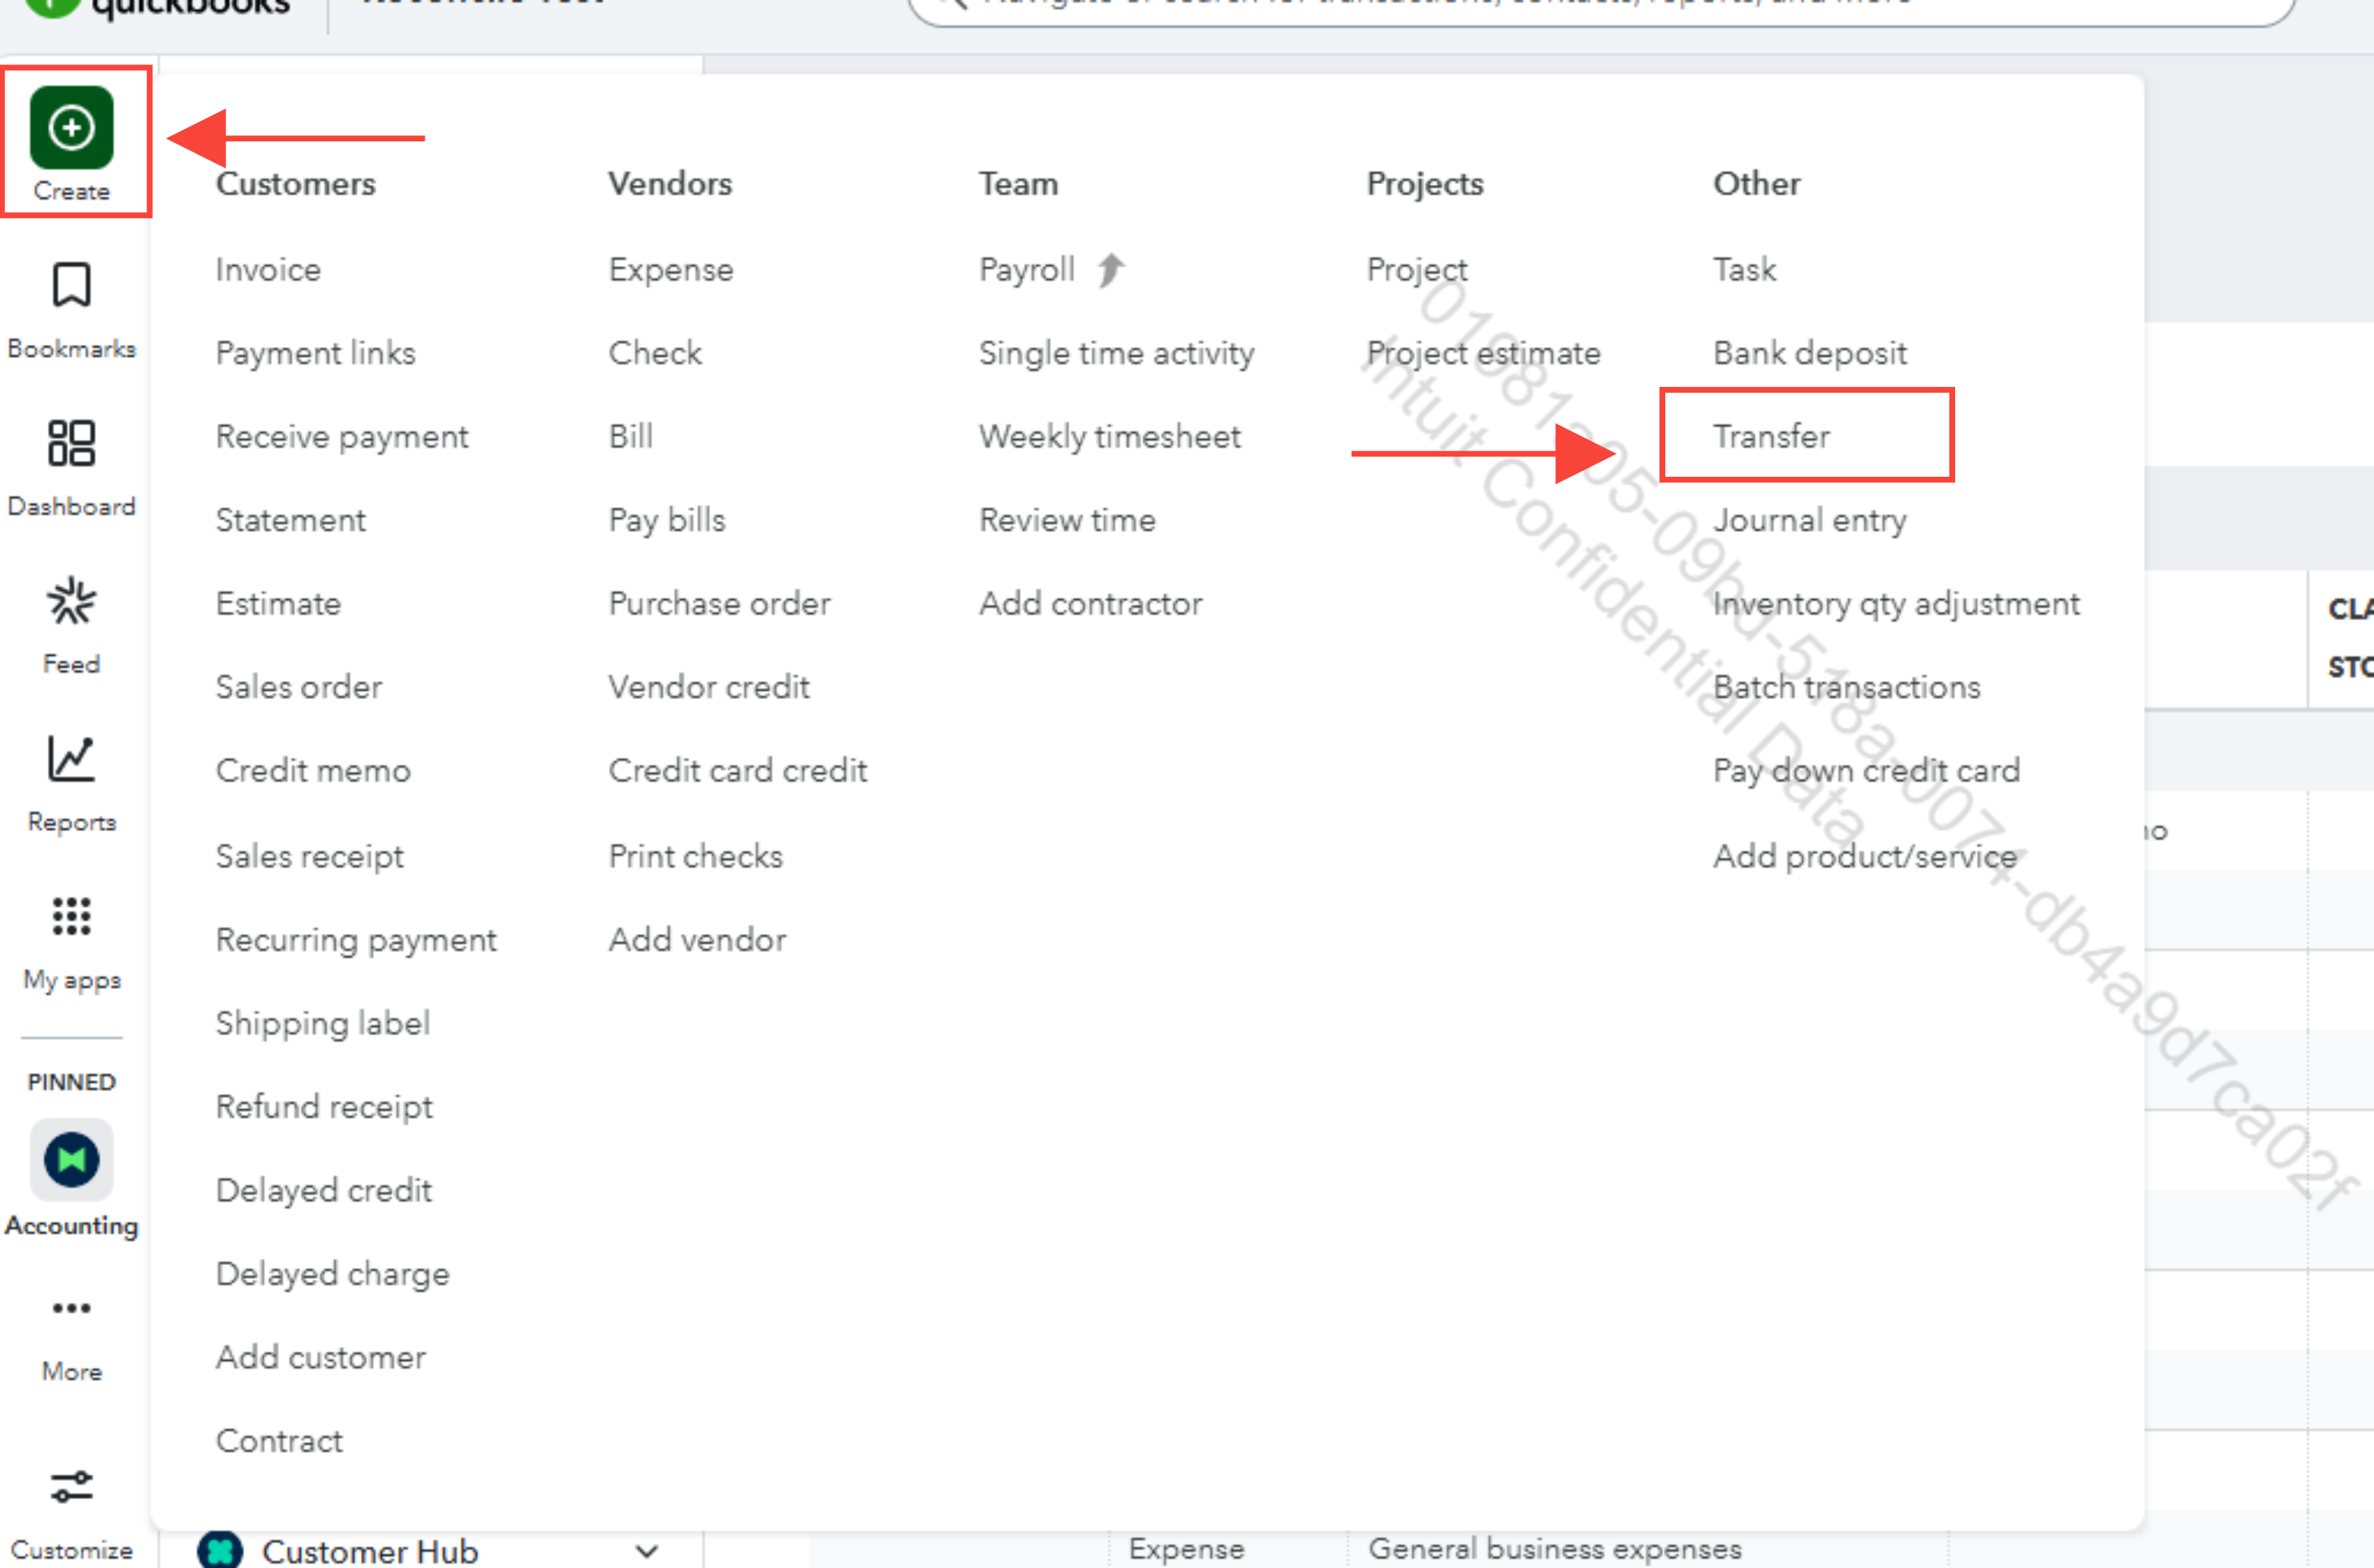Choose Invoice from Customers column
This screenshot has width=2374, height=1568.
click(268, 269)
